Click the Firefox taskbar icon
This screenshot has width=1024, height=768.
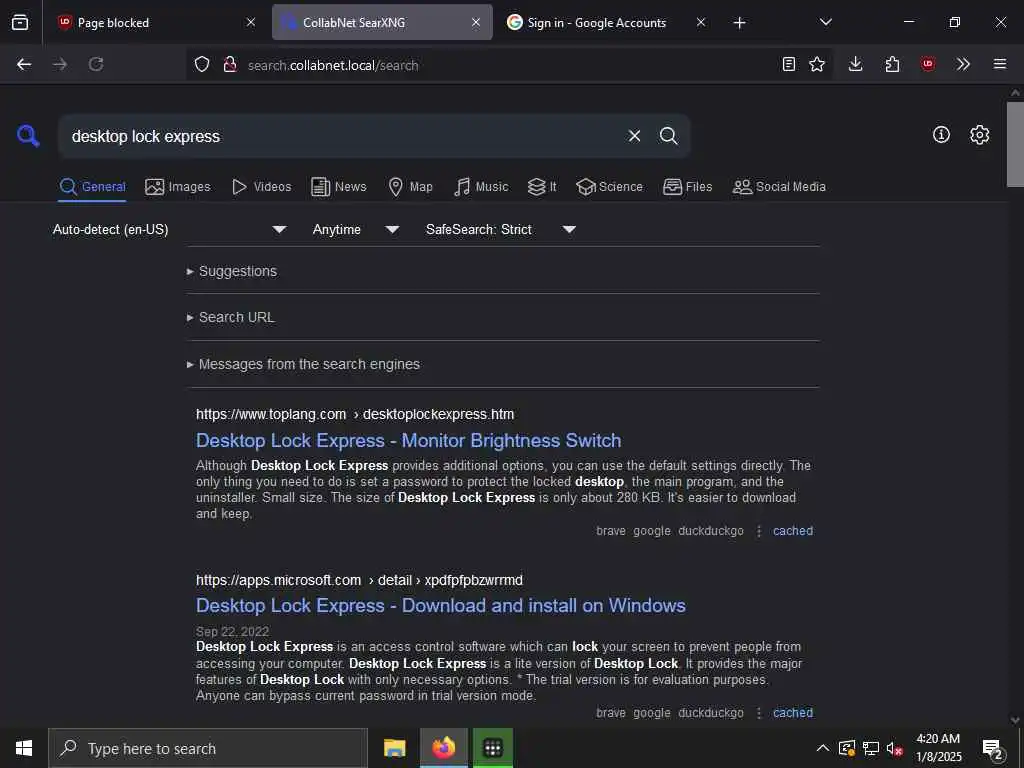443,748
